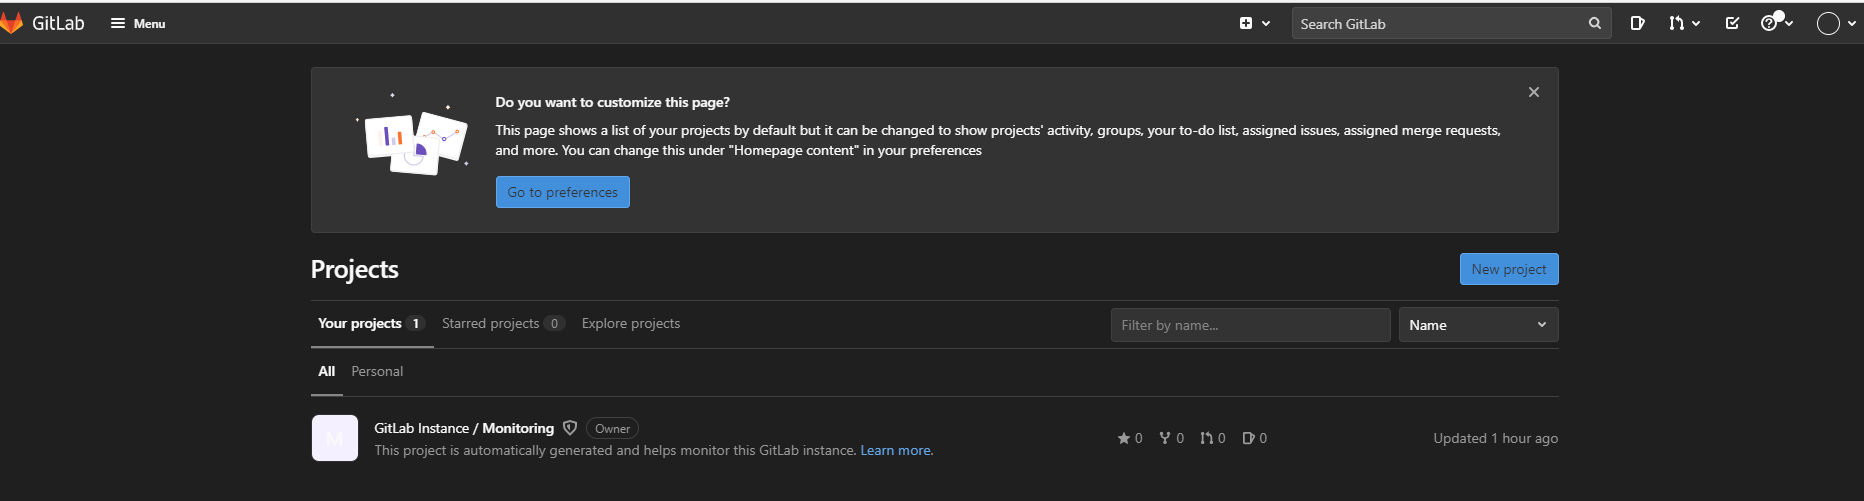
Task: Click the Projects page heading
Action: (354, 269)
